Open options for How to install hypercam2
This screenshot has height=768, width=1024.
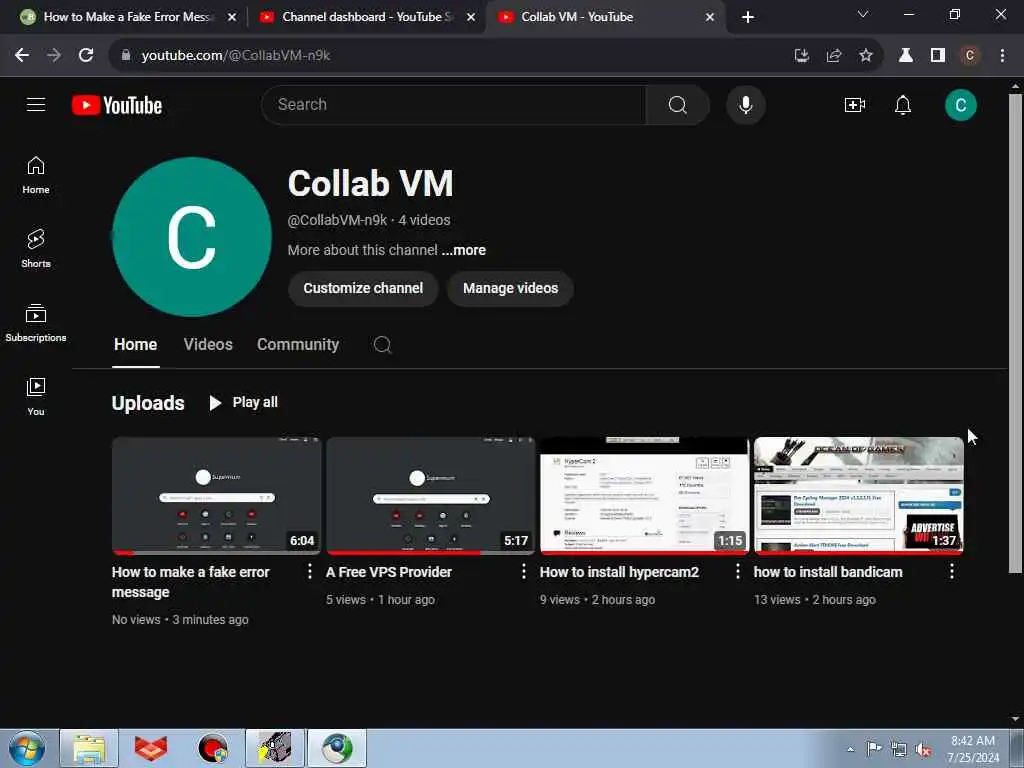pyautogui.click(x=738, y=571)
